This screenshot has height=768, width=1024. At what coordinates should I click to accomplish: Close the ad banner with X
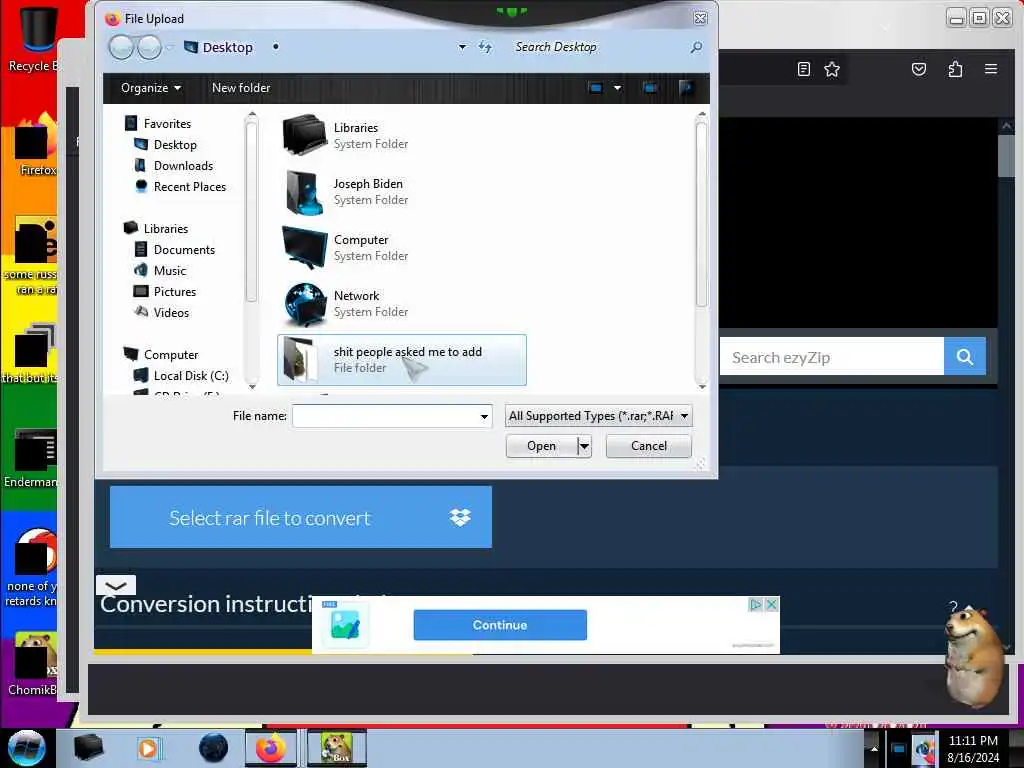tap(771, 605)
